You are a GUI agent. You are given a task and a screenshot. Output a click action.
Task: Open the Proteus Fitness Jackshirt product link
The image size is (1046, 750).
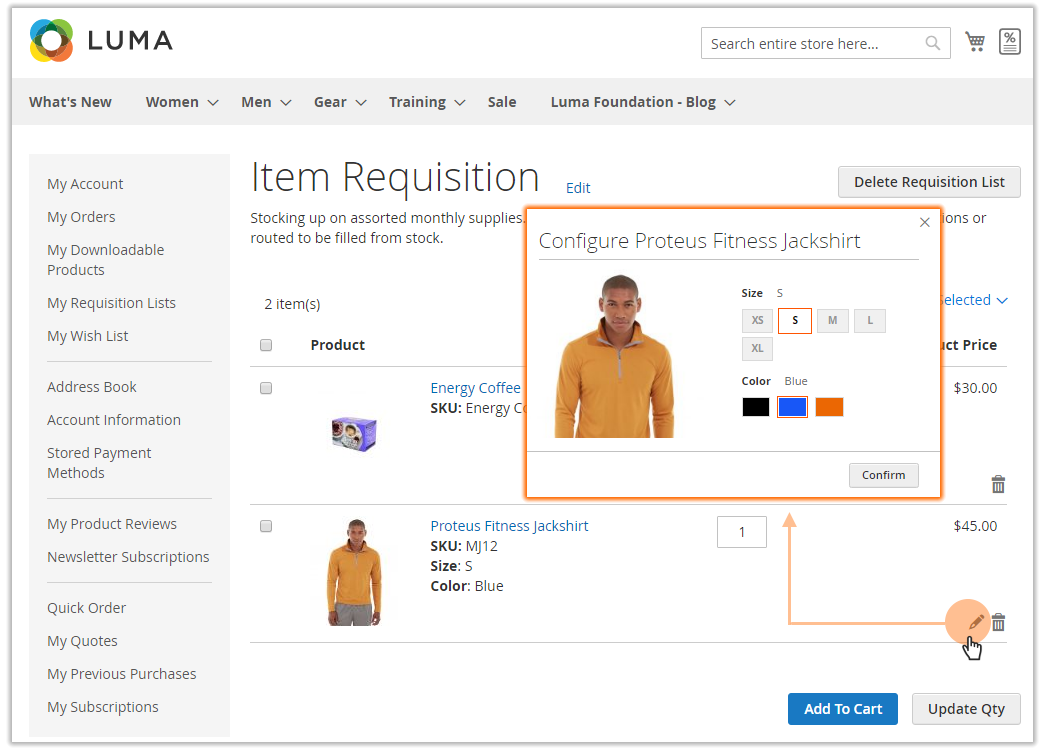click(509, 526)
